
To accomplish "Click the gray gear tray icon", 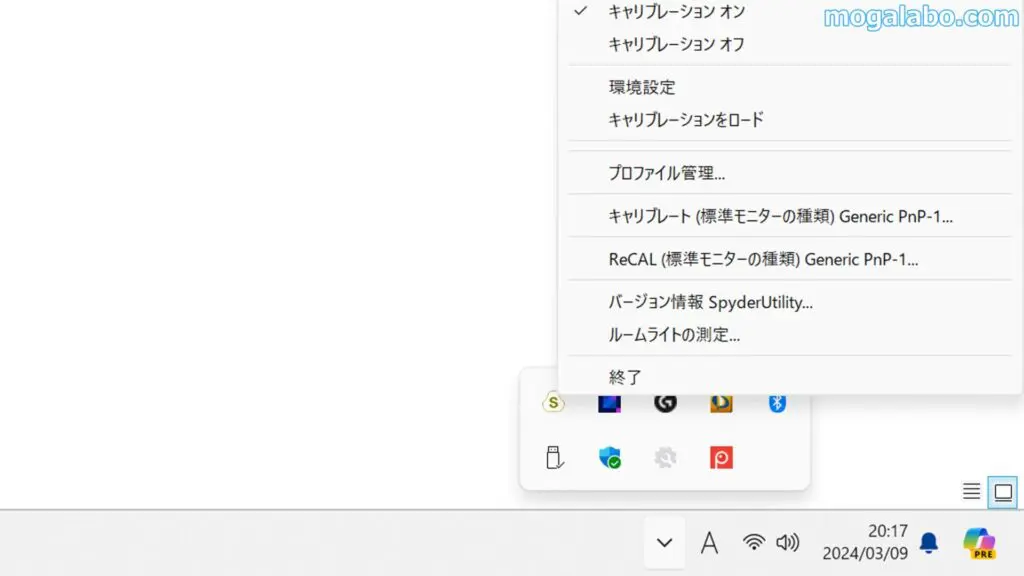I will pos(665,458).
